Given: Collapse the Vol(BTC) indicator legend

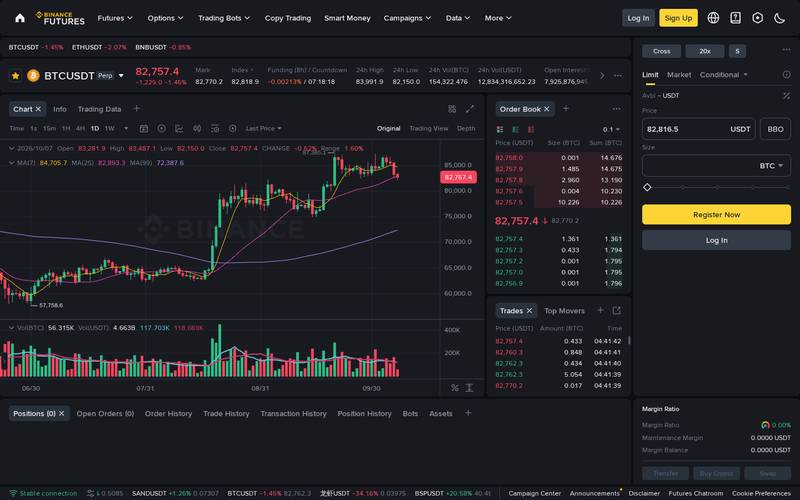Looking at the screenshot, I should coord(12,328).
